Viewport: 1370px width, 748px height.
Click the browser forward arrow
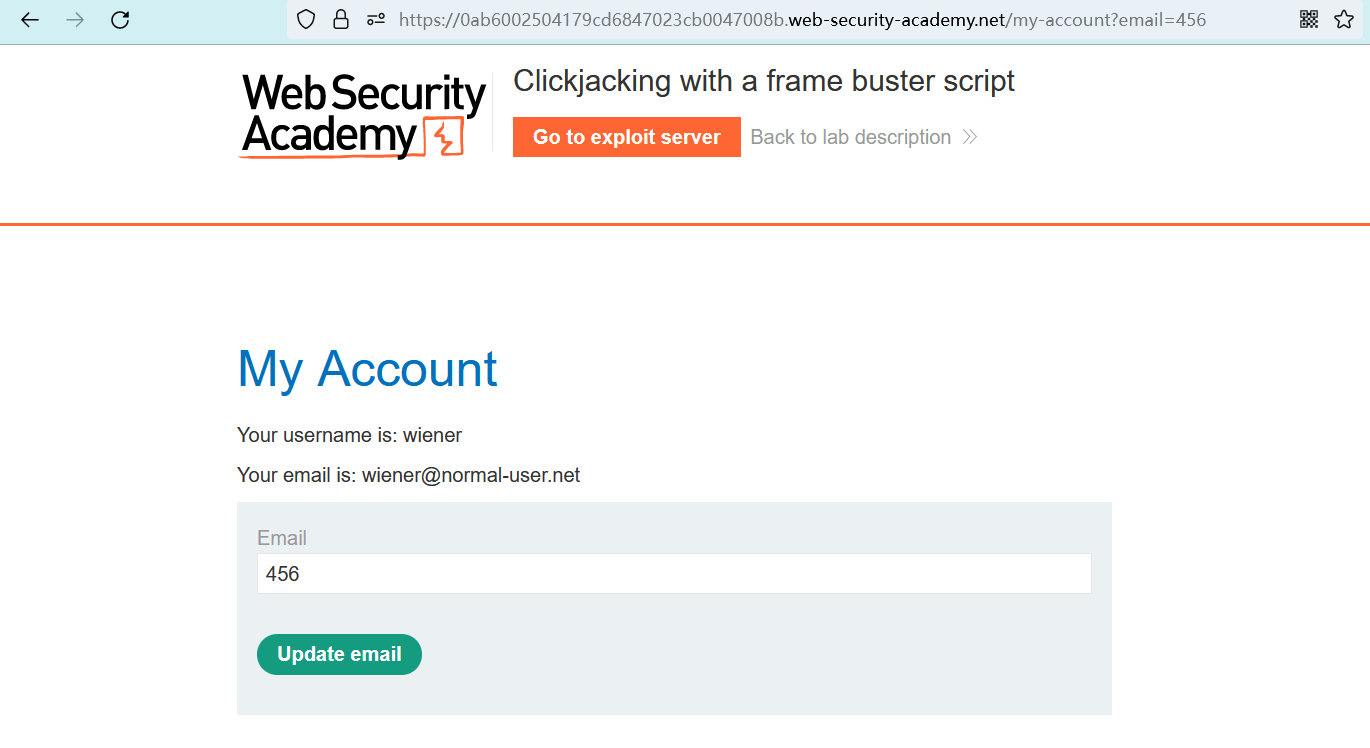click(x=75, y=20)
